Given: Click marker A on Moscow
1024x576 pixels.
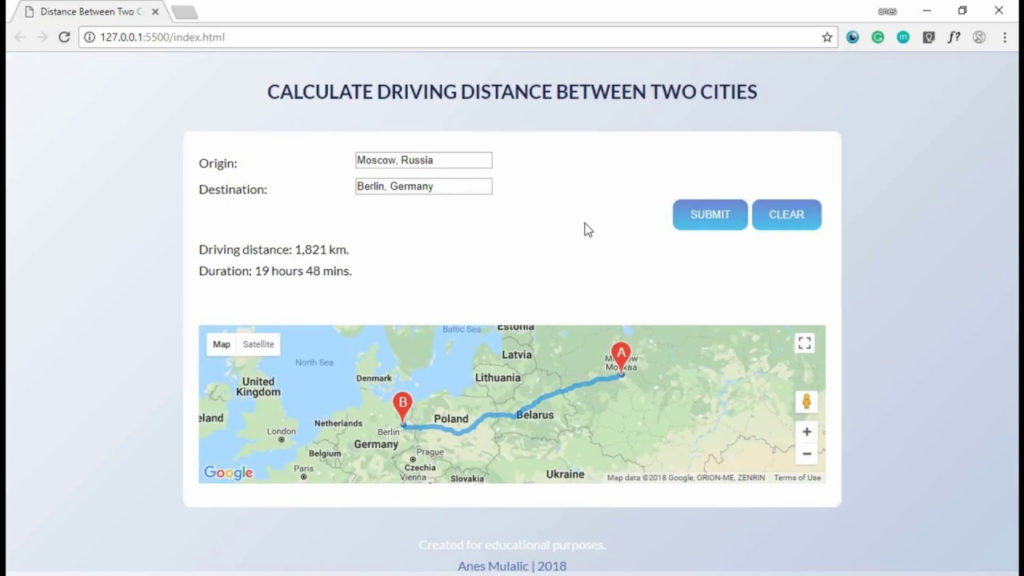Looking at the screenshot, I should [621, 358].
